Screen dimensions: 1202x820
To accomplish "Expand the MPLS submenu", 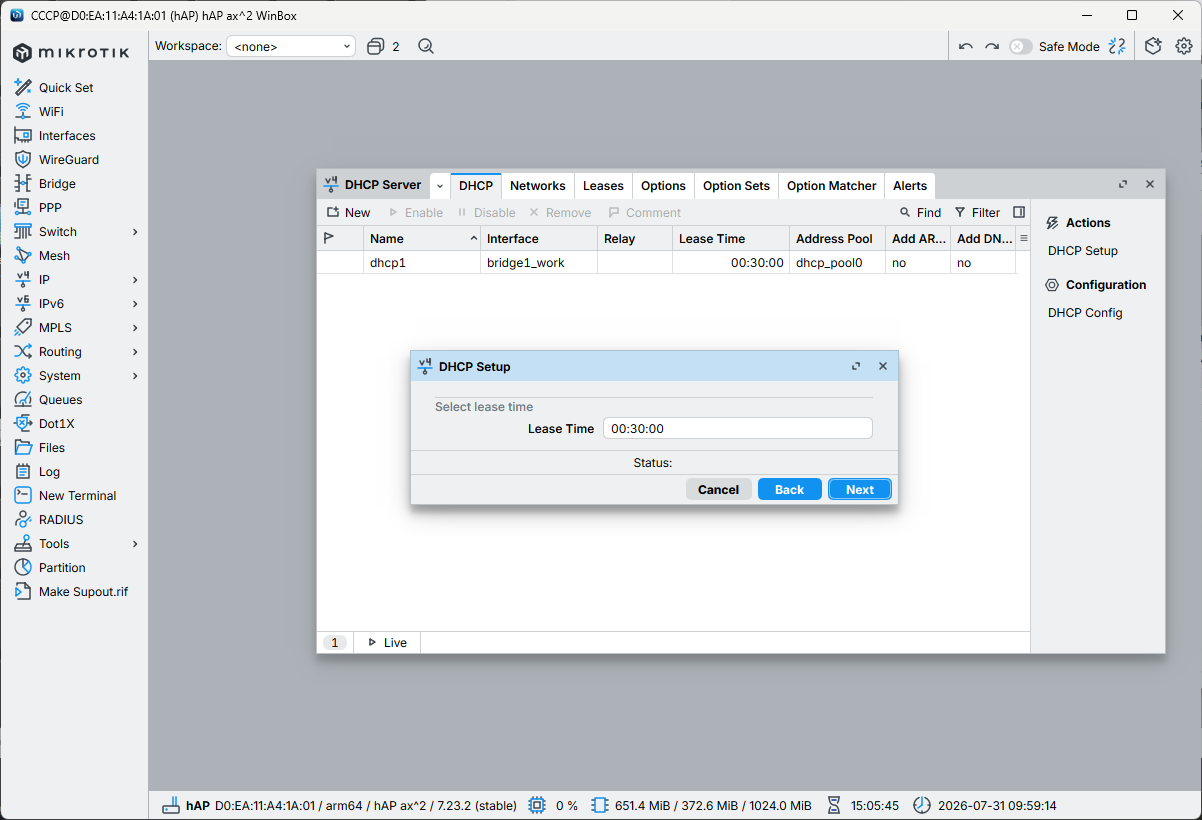I will coord(135,328).
